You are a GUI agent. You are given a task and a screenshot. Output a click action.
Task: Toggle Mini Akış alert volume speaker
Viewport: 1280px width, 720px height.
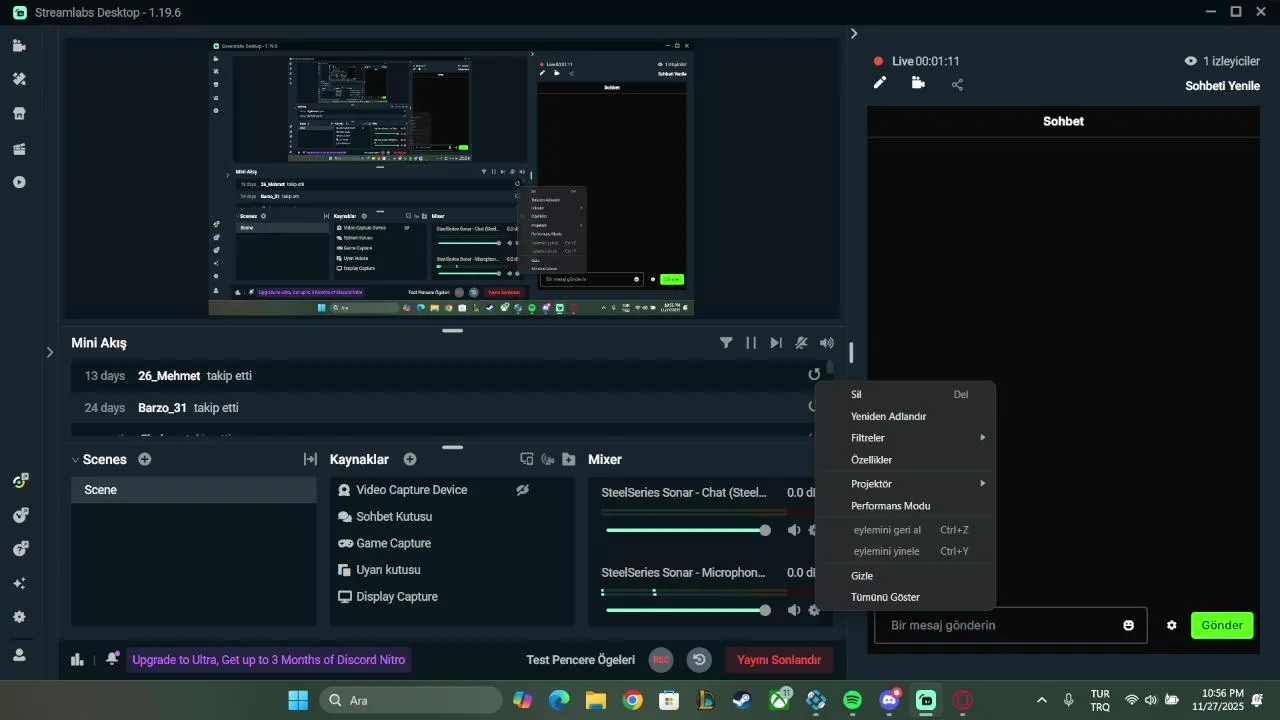[x=827, y=343]
